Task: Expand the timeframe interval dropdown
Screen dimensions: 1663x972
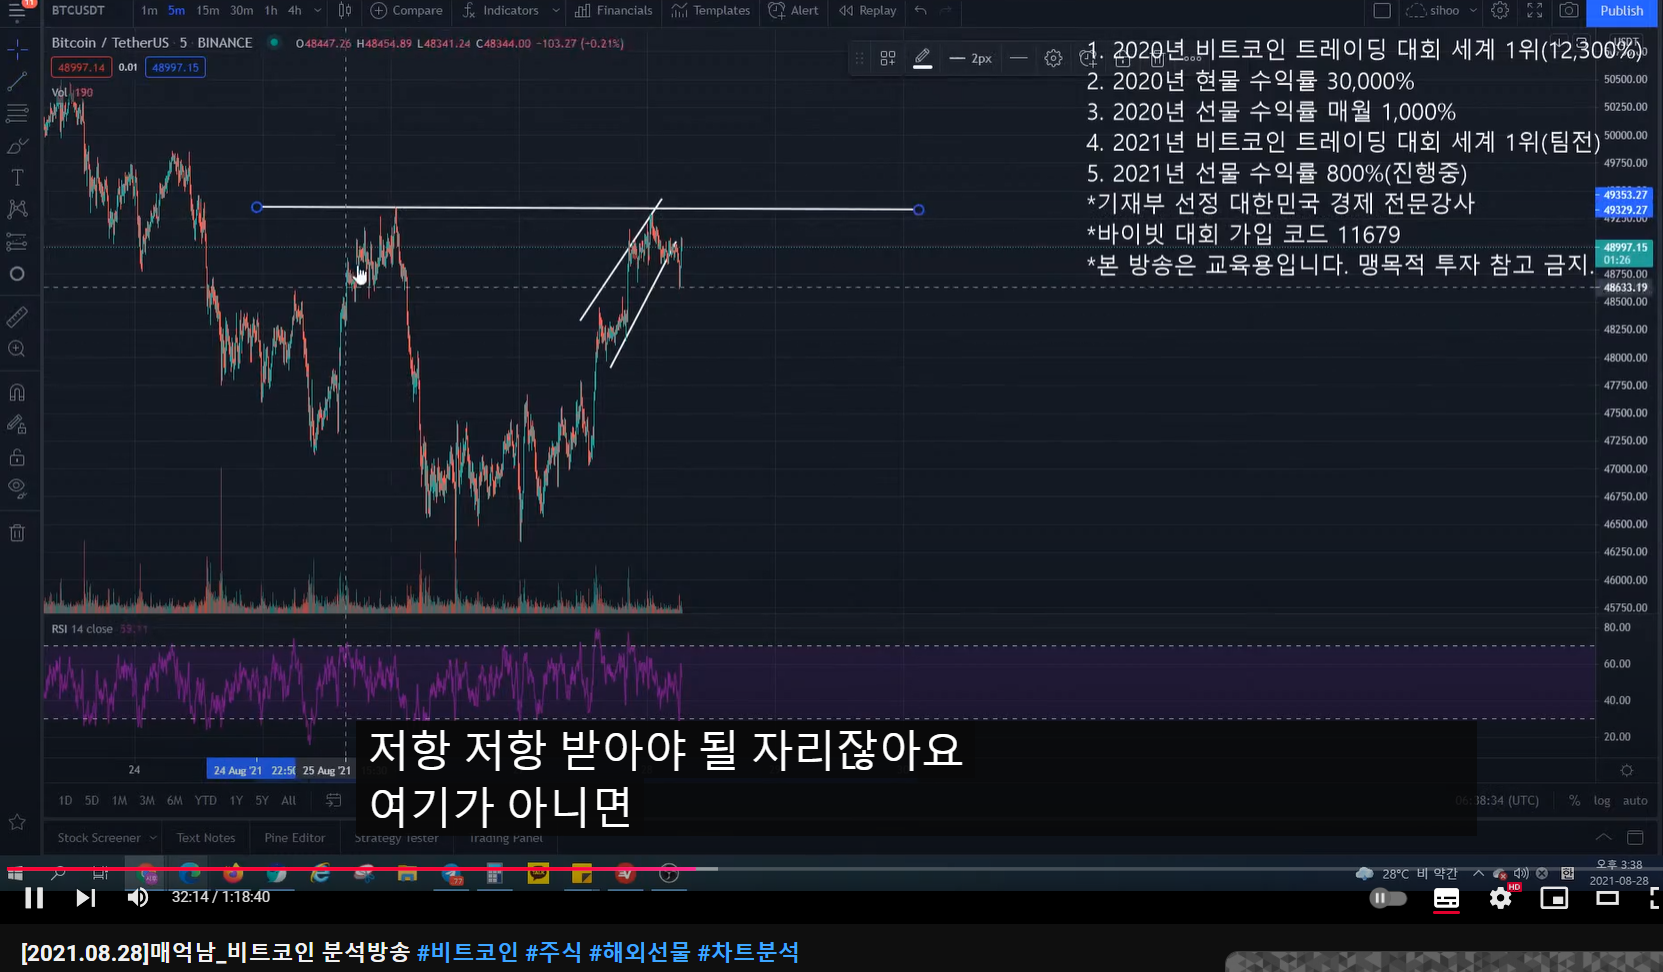Action: (318, 11)
